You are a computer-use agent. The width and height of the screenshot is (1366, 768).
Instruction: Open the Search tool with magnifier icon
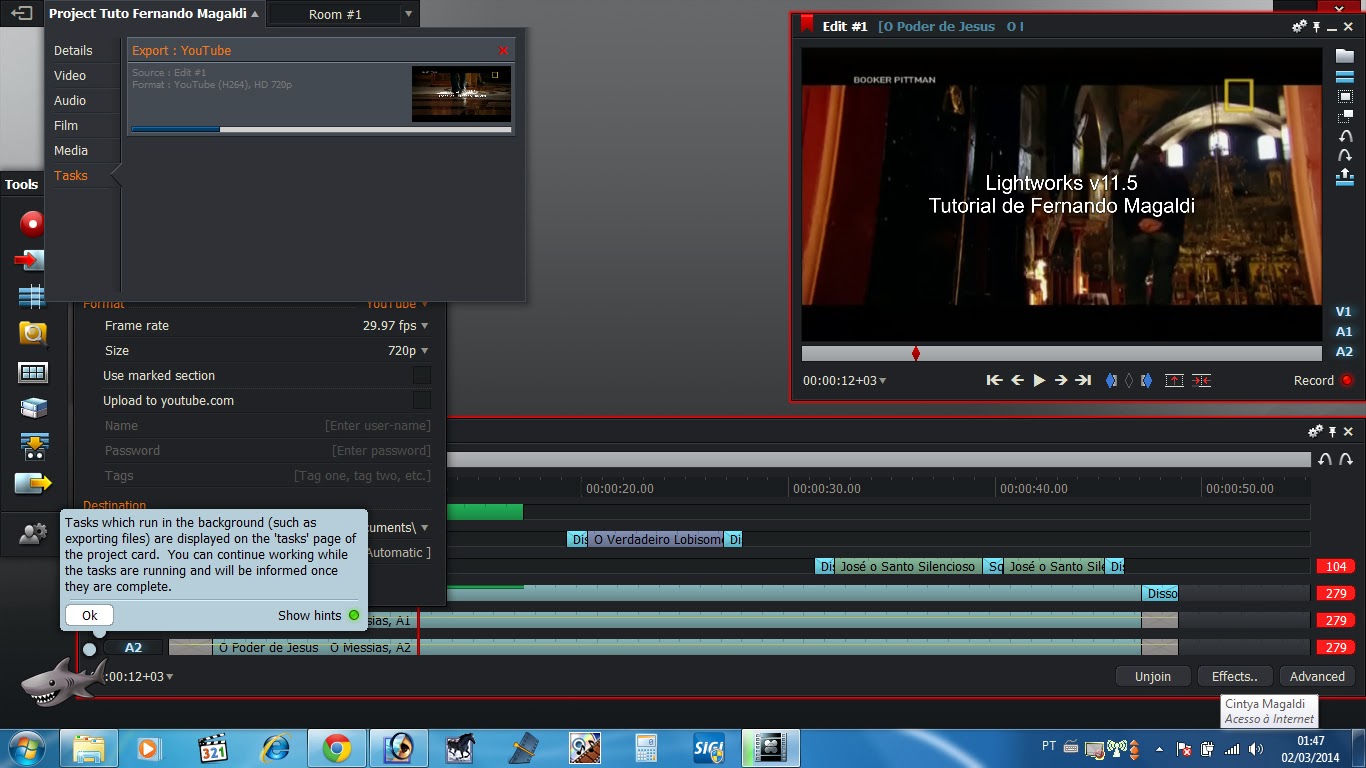pos(33,334)
